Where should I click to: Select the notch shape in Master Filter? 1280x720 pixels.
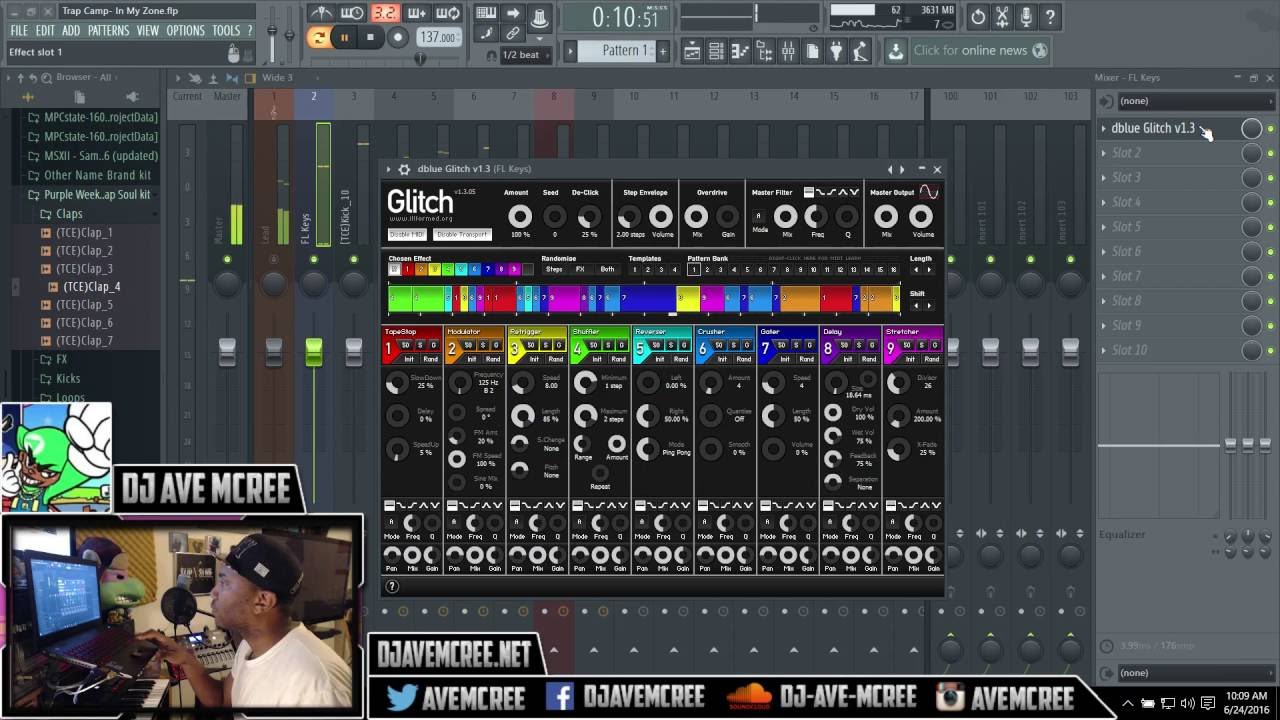[854, 192]
